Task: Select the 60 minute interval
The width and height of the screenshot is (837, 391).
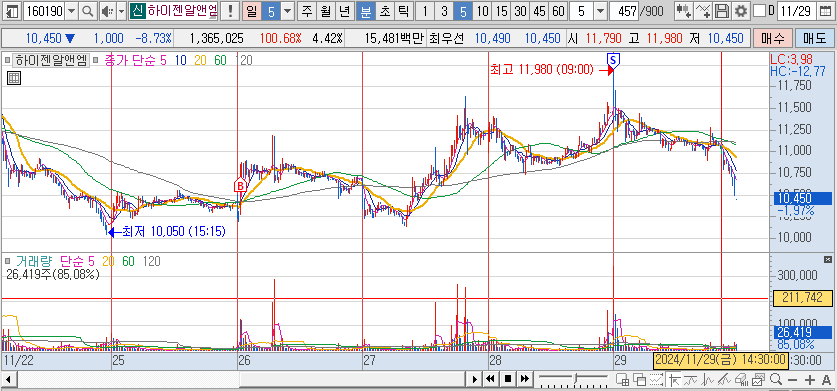Action: [x=558, y=11]
